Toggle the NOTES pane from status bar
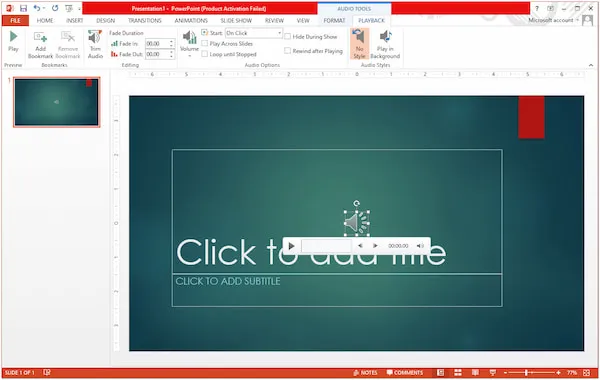Screen dimensions: 600x380 [365, 373]
